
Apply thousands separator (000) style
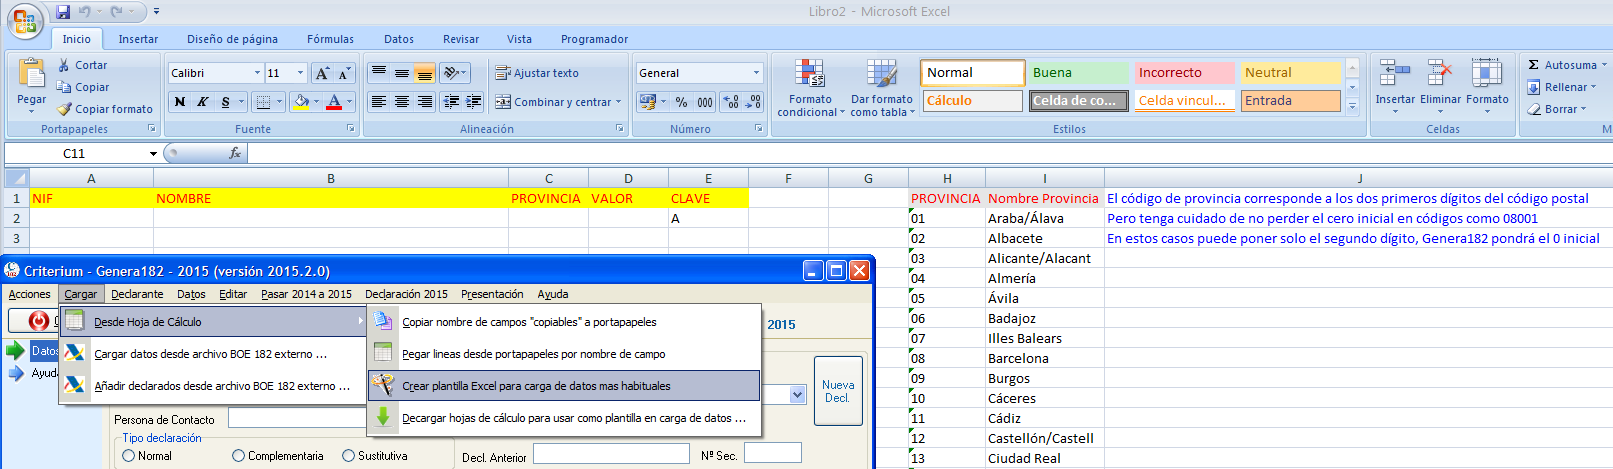click(705, 102)
